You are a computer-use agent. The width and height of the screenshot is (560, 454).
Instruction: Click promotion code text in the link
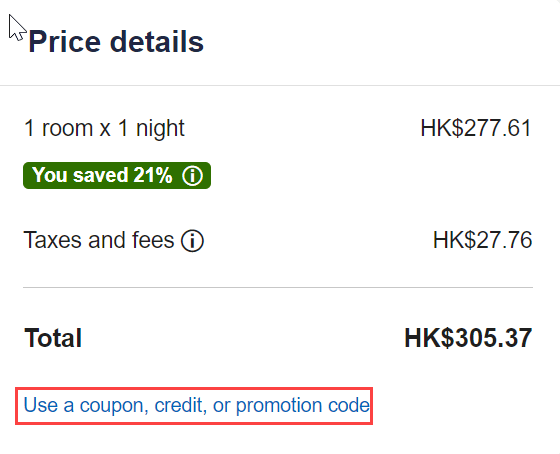pyautogui.click(x=303, y=406)
